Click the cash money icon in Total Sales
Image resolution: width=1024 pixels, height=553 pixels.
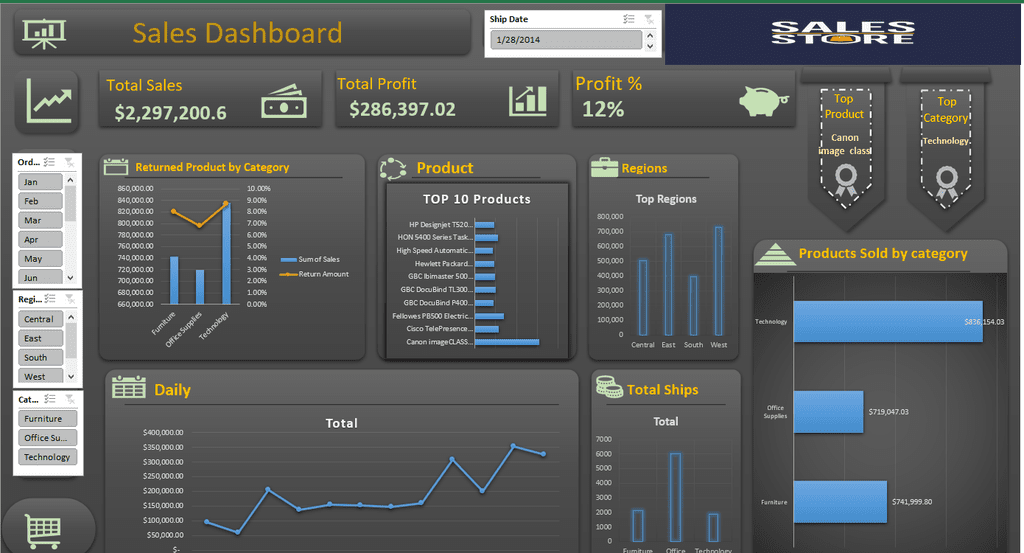284,101
